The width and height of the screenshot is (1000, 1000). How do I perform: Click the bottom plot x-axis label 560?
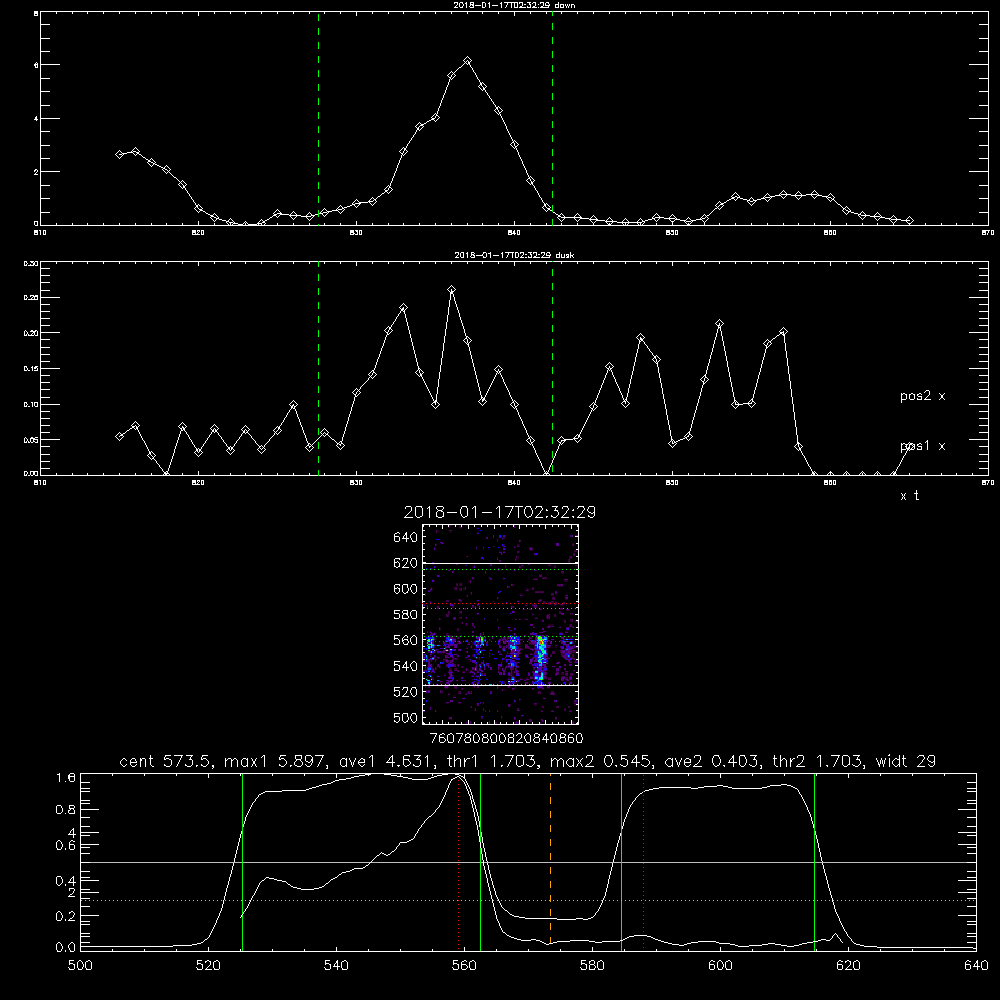tap(464, 966)
